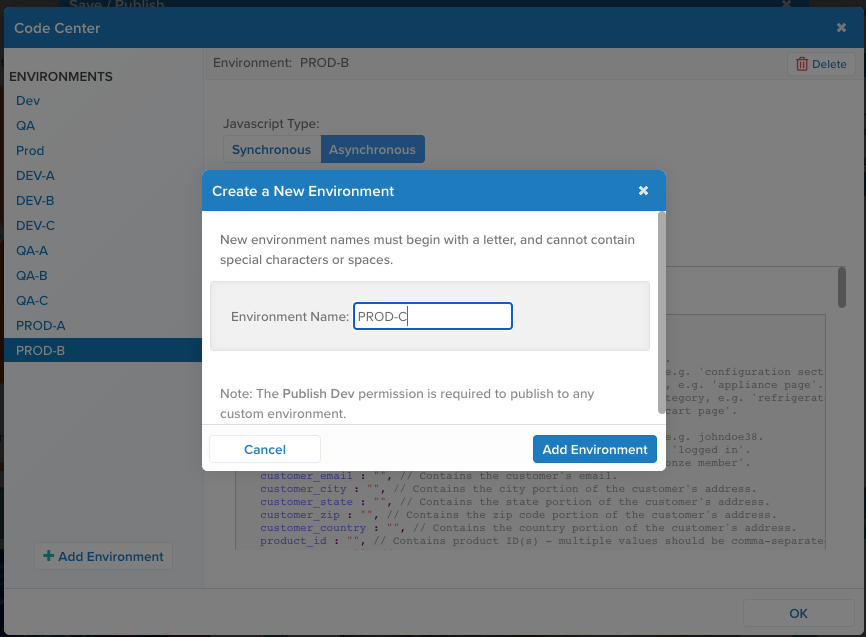866x637 pixels.
Task: Choose DEV-A from environments list
Action: pos(35,176)
